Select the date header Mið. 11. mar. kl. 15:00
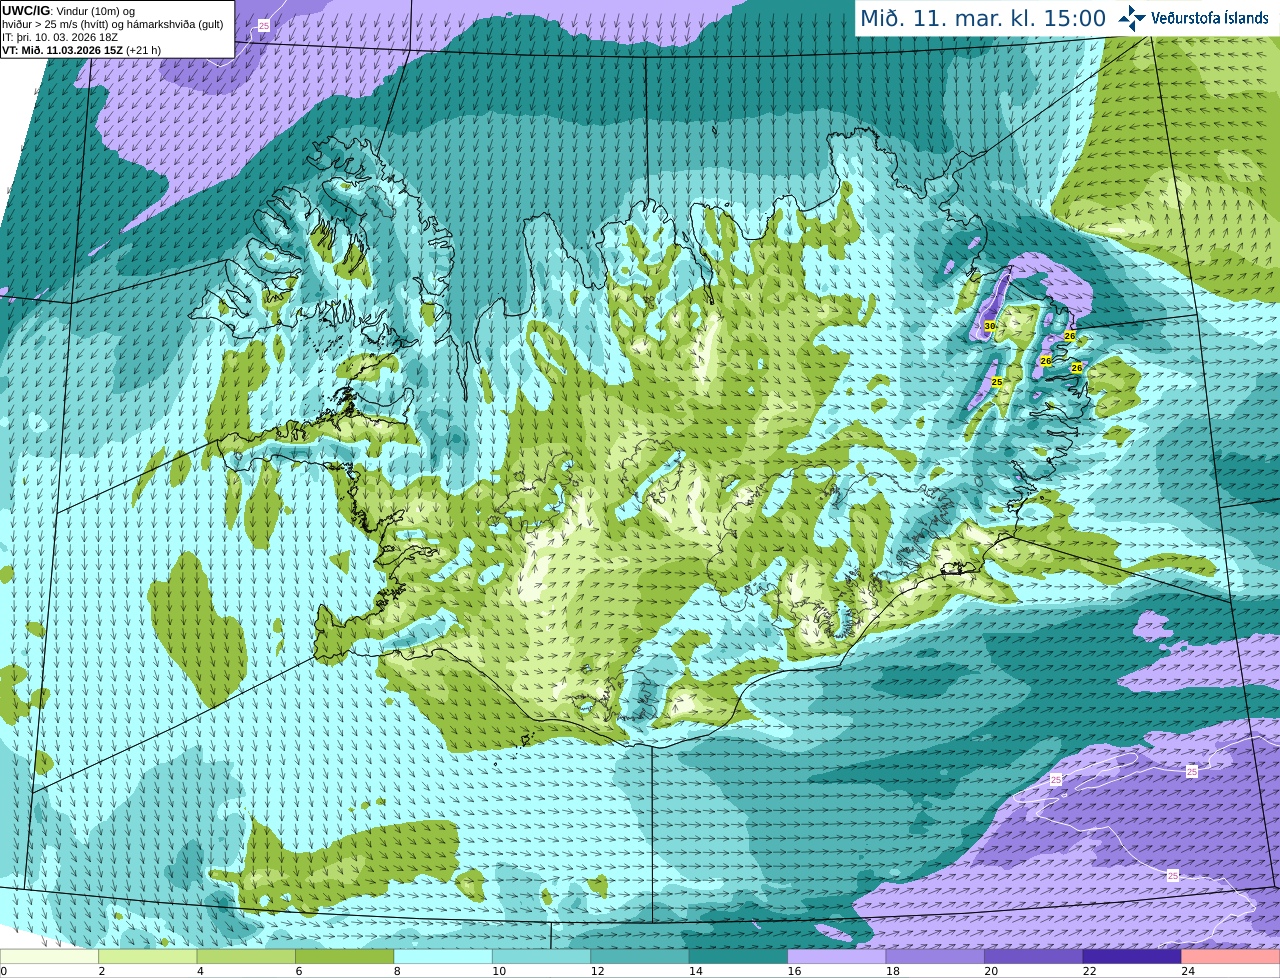Viewport: 1280px width, 978px height. pyautogui.click(x=983, y=19)
